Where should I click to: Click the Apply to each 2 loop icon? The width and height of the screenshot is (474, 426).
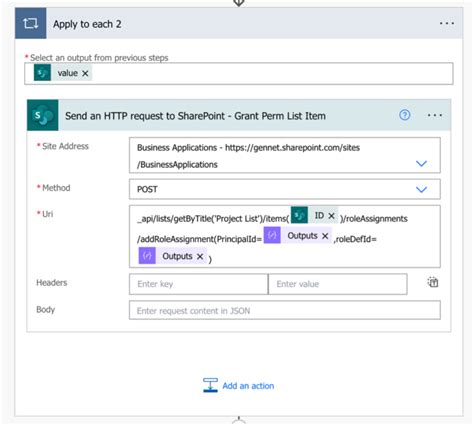click(x=30, y=23)
